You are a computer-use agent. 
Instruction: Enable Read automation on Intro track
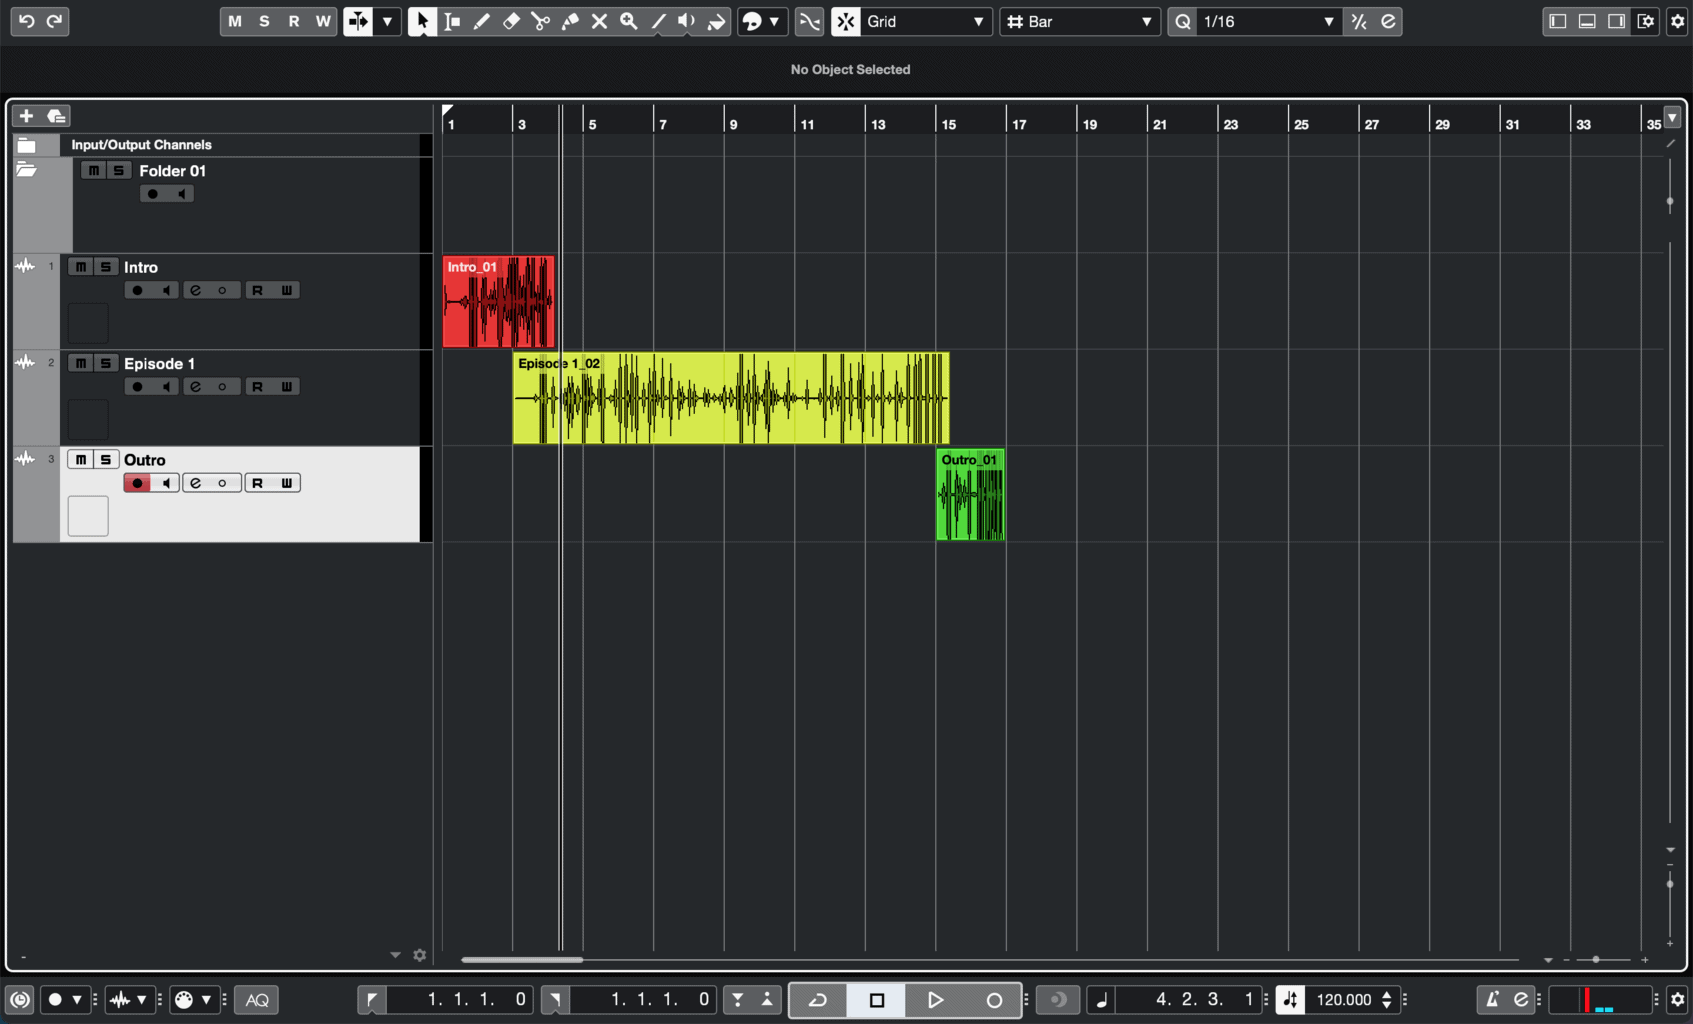257,290
